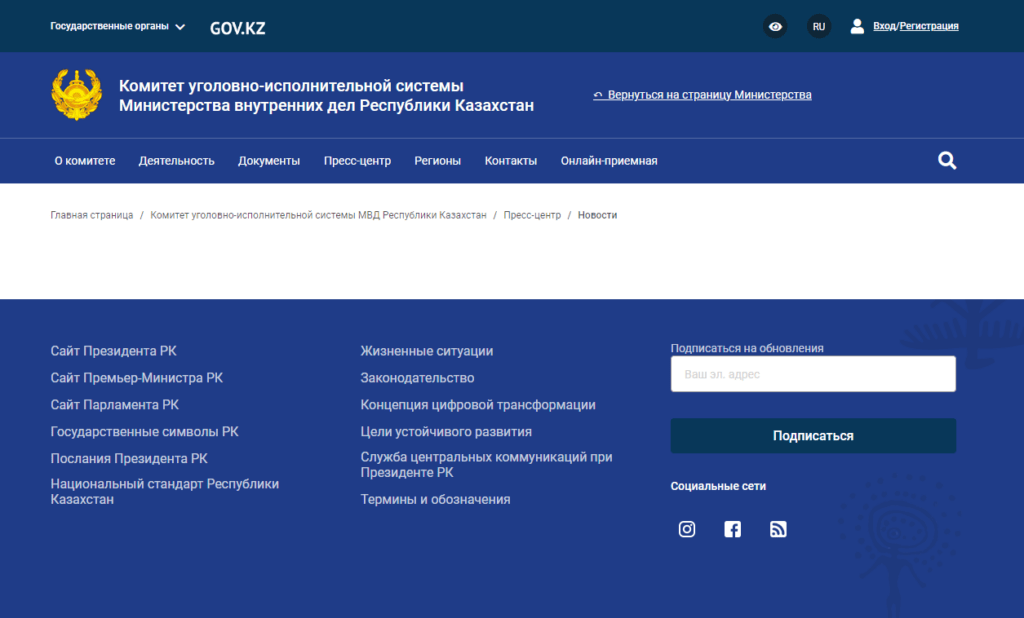Expand the Государственные органы dropdown
Screen dimensions: 1024x618
[118, 26]
